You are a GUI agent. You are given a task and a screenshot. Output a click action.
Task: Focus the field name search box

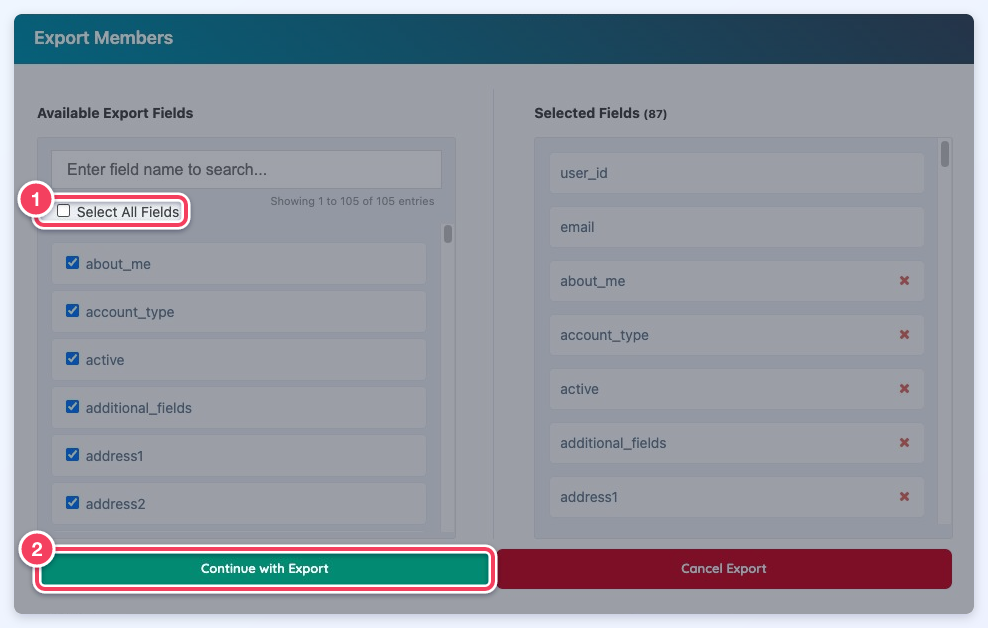tap(246, 169)
